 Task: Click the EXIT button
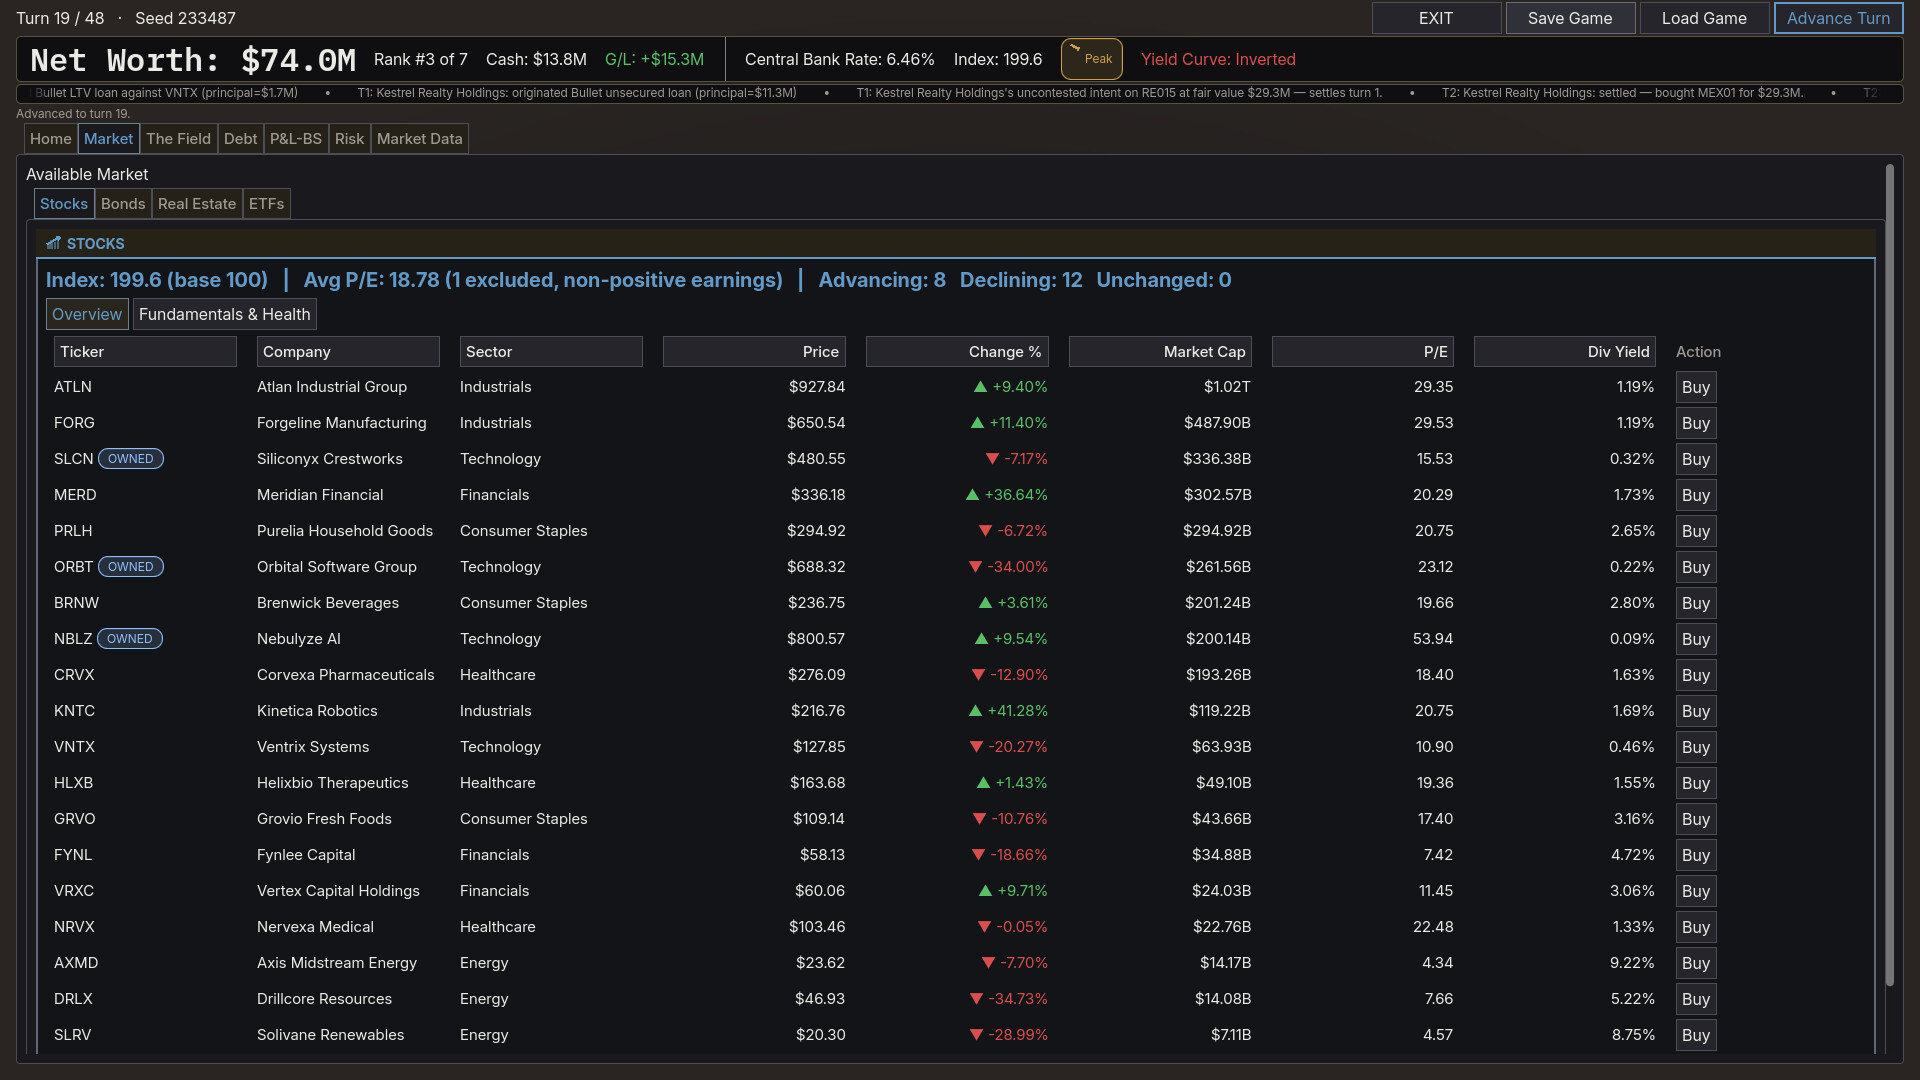1436,18
